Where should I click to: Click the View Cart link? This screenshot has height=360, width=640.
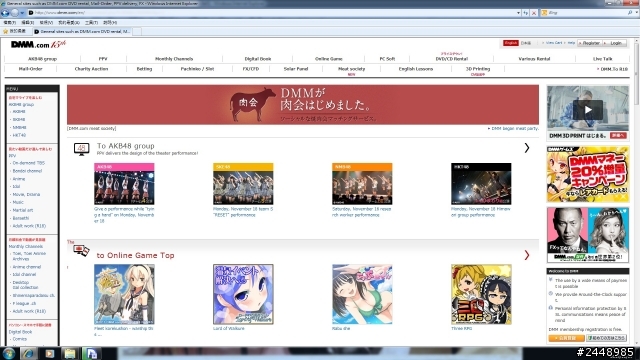click(x=553, y=43)
